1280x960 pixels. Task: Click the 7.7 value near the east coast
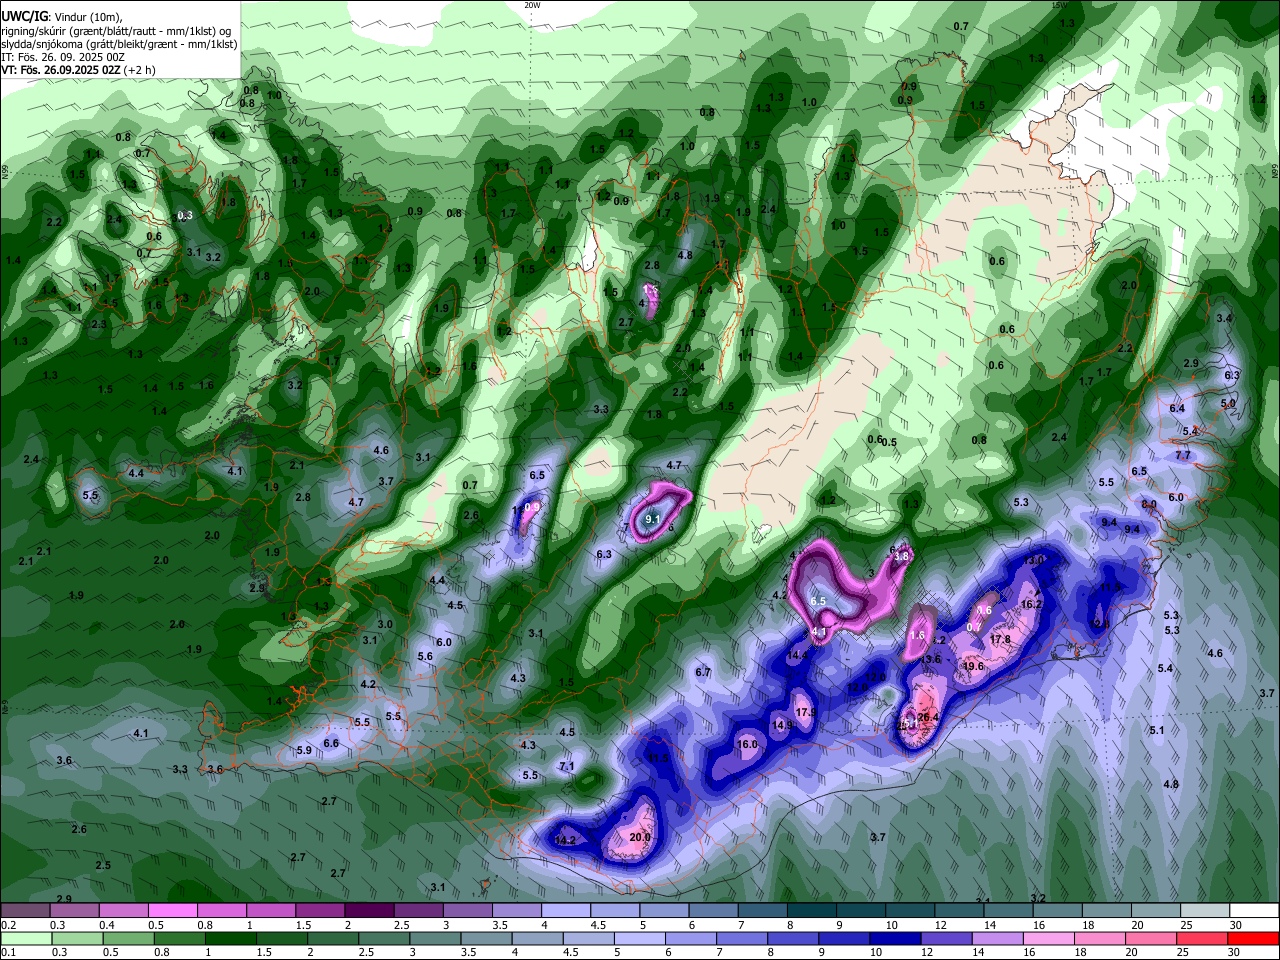point(1183,455)
